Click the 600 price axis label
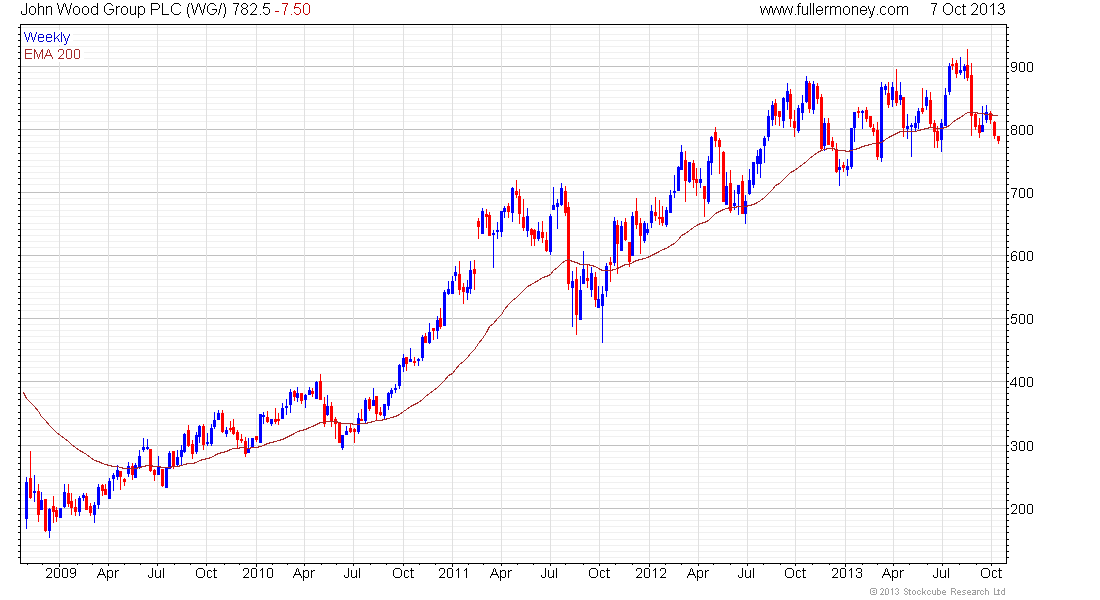Viewport: 1100px width, 600px height. pos(1021,257)
